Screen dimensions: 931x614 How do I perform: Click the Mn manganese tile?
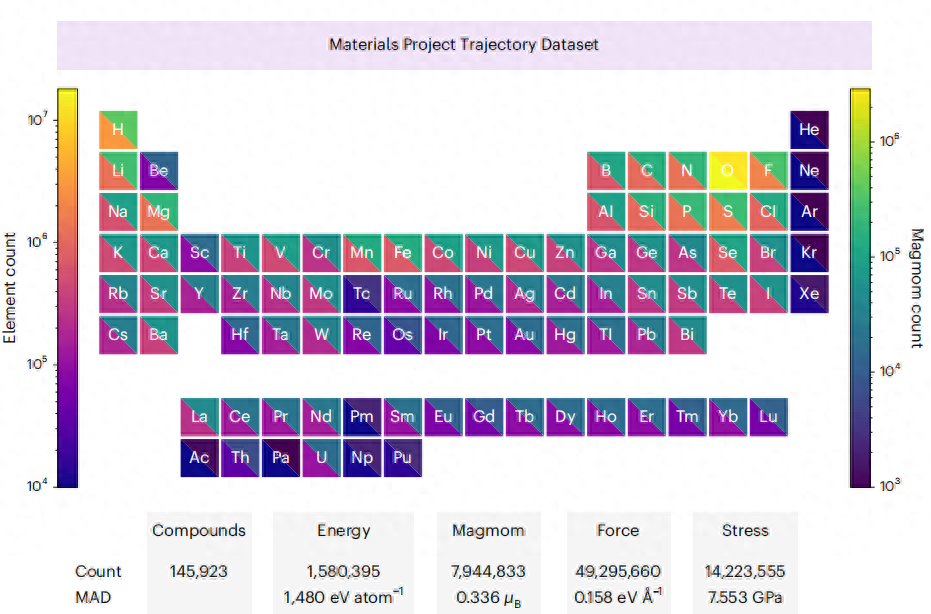pyautogui.click(x=362, y=252)
